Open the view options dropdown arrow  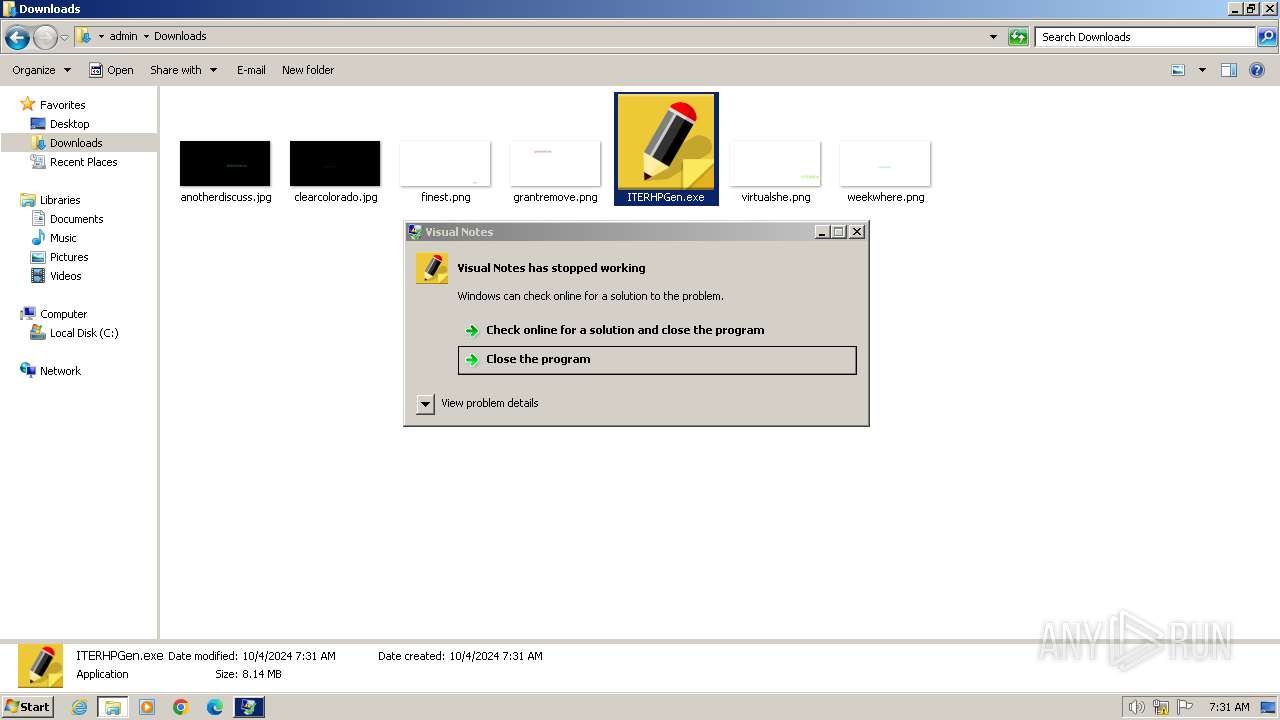point(1202,70)
